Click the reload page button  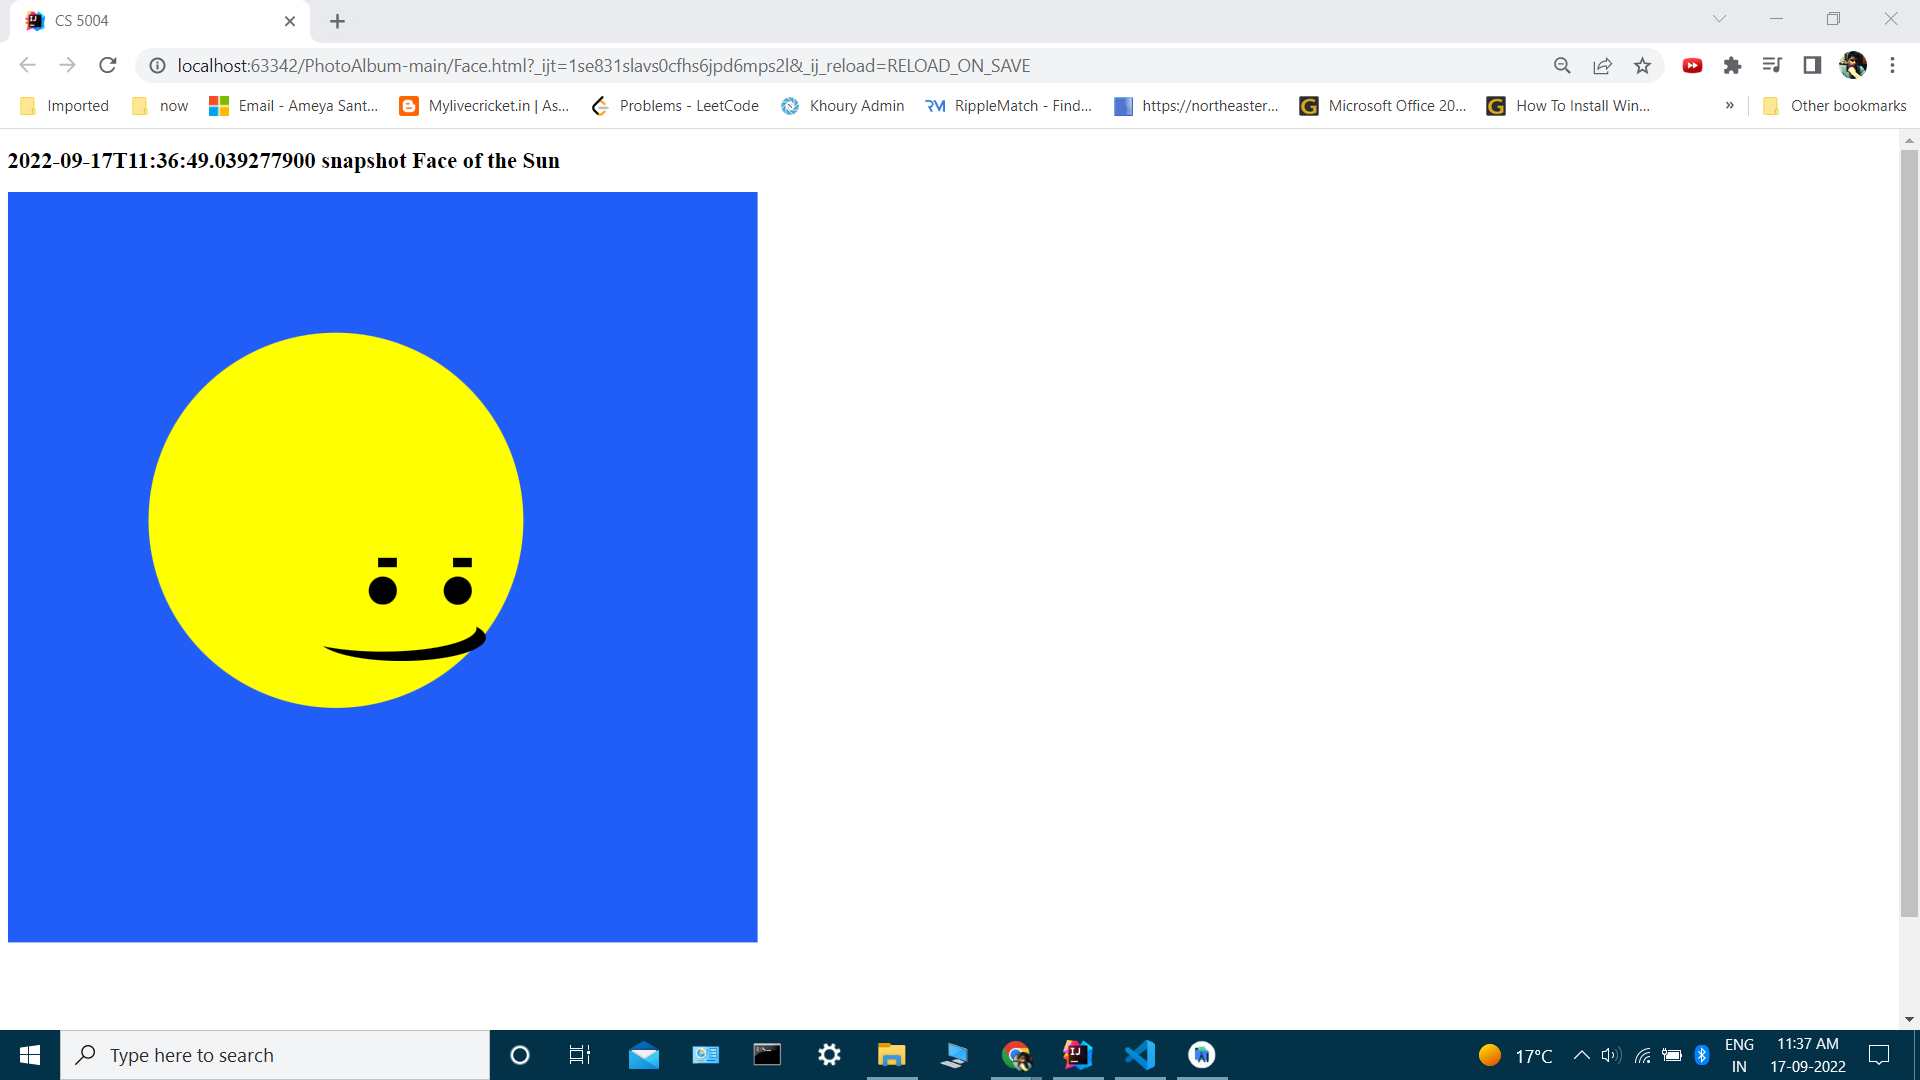click(107, 65)
